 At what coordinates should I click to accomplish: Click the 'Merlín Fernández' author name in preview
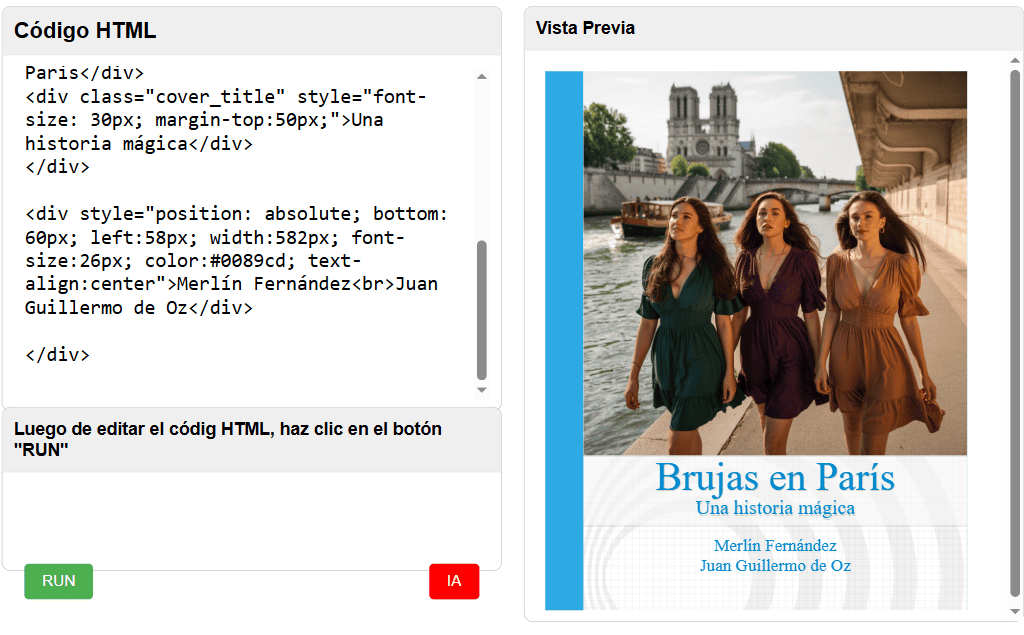[x=775, y=546]
